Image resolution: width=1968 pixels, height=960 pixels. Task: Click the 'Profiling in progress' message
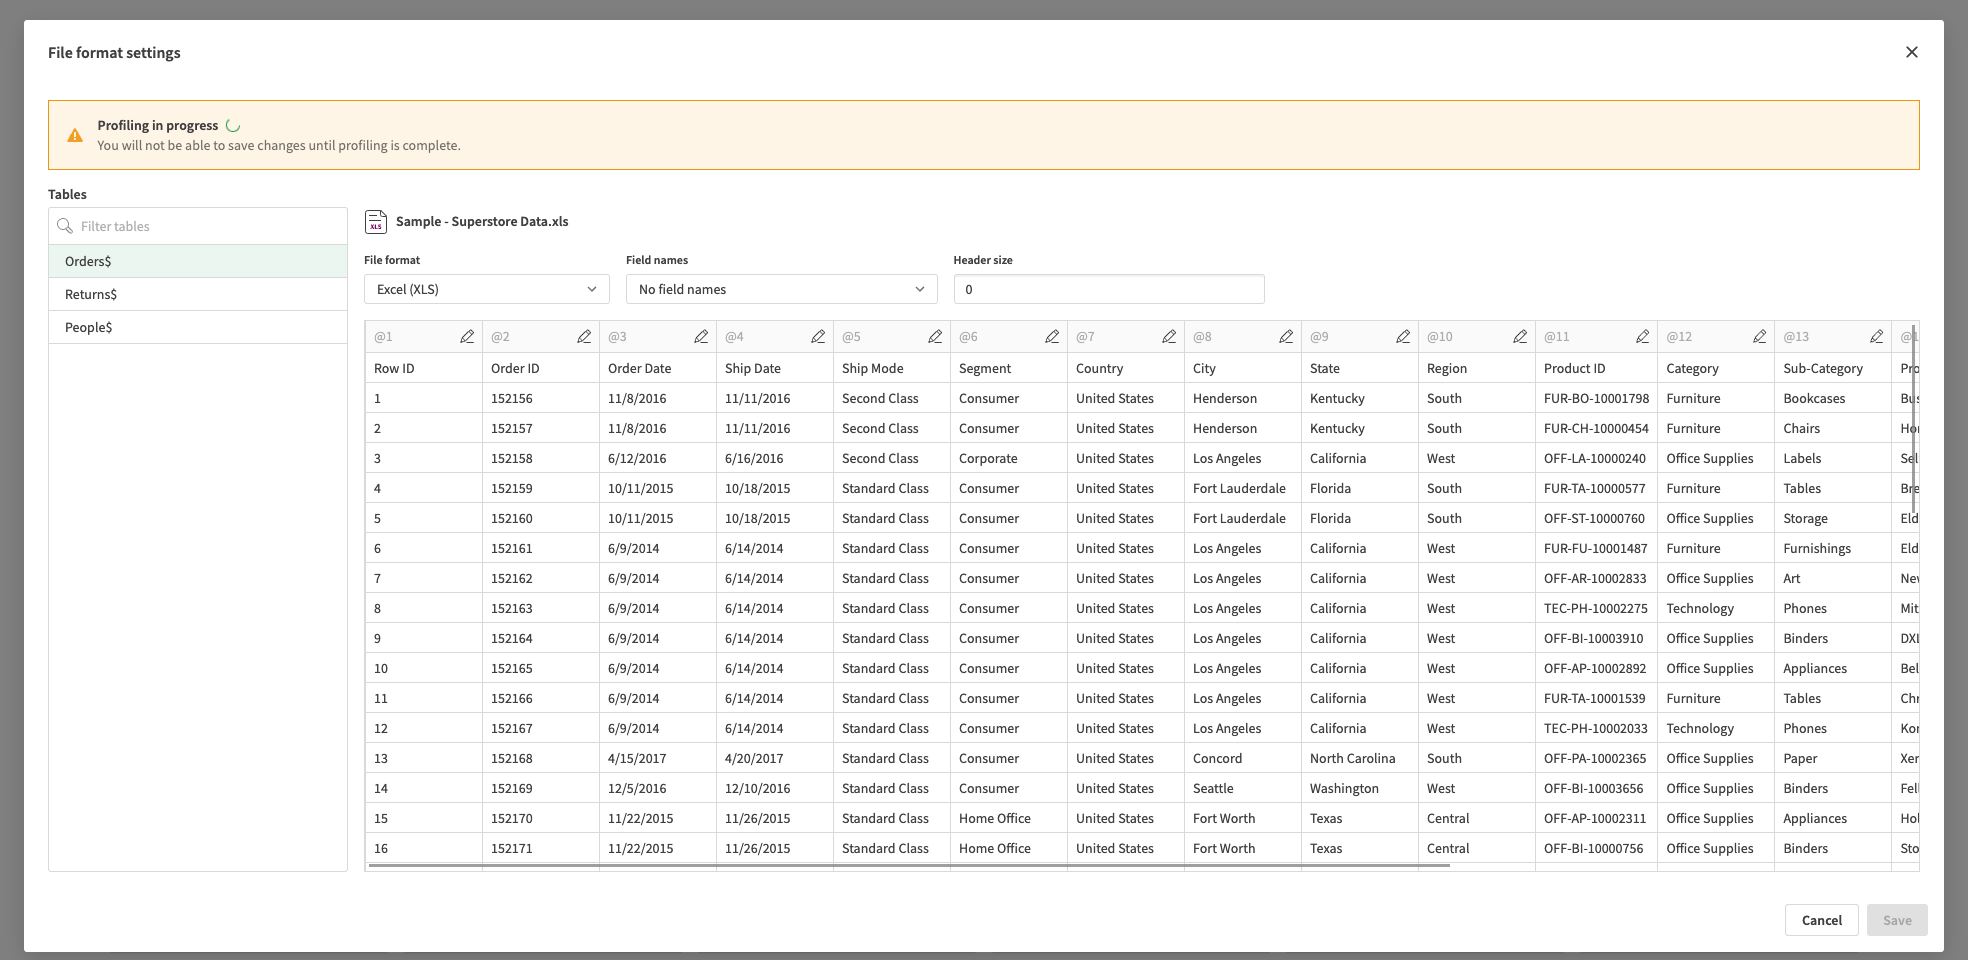(x=157, y=125)
